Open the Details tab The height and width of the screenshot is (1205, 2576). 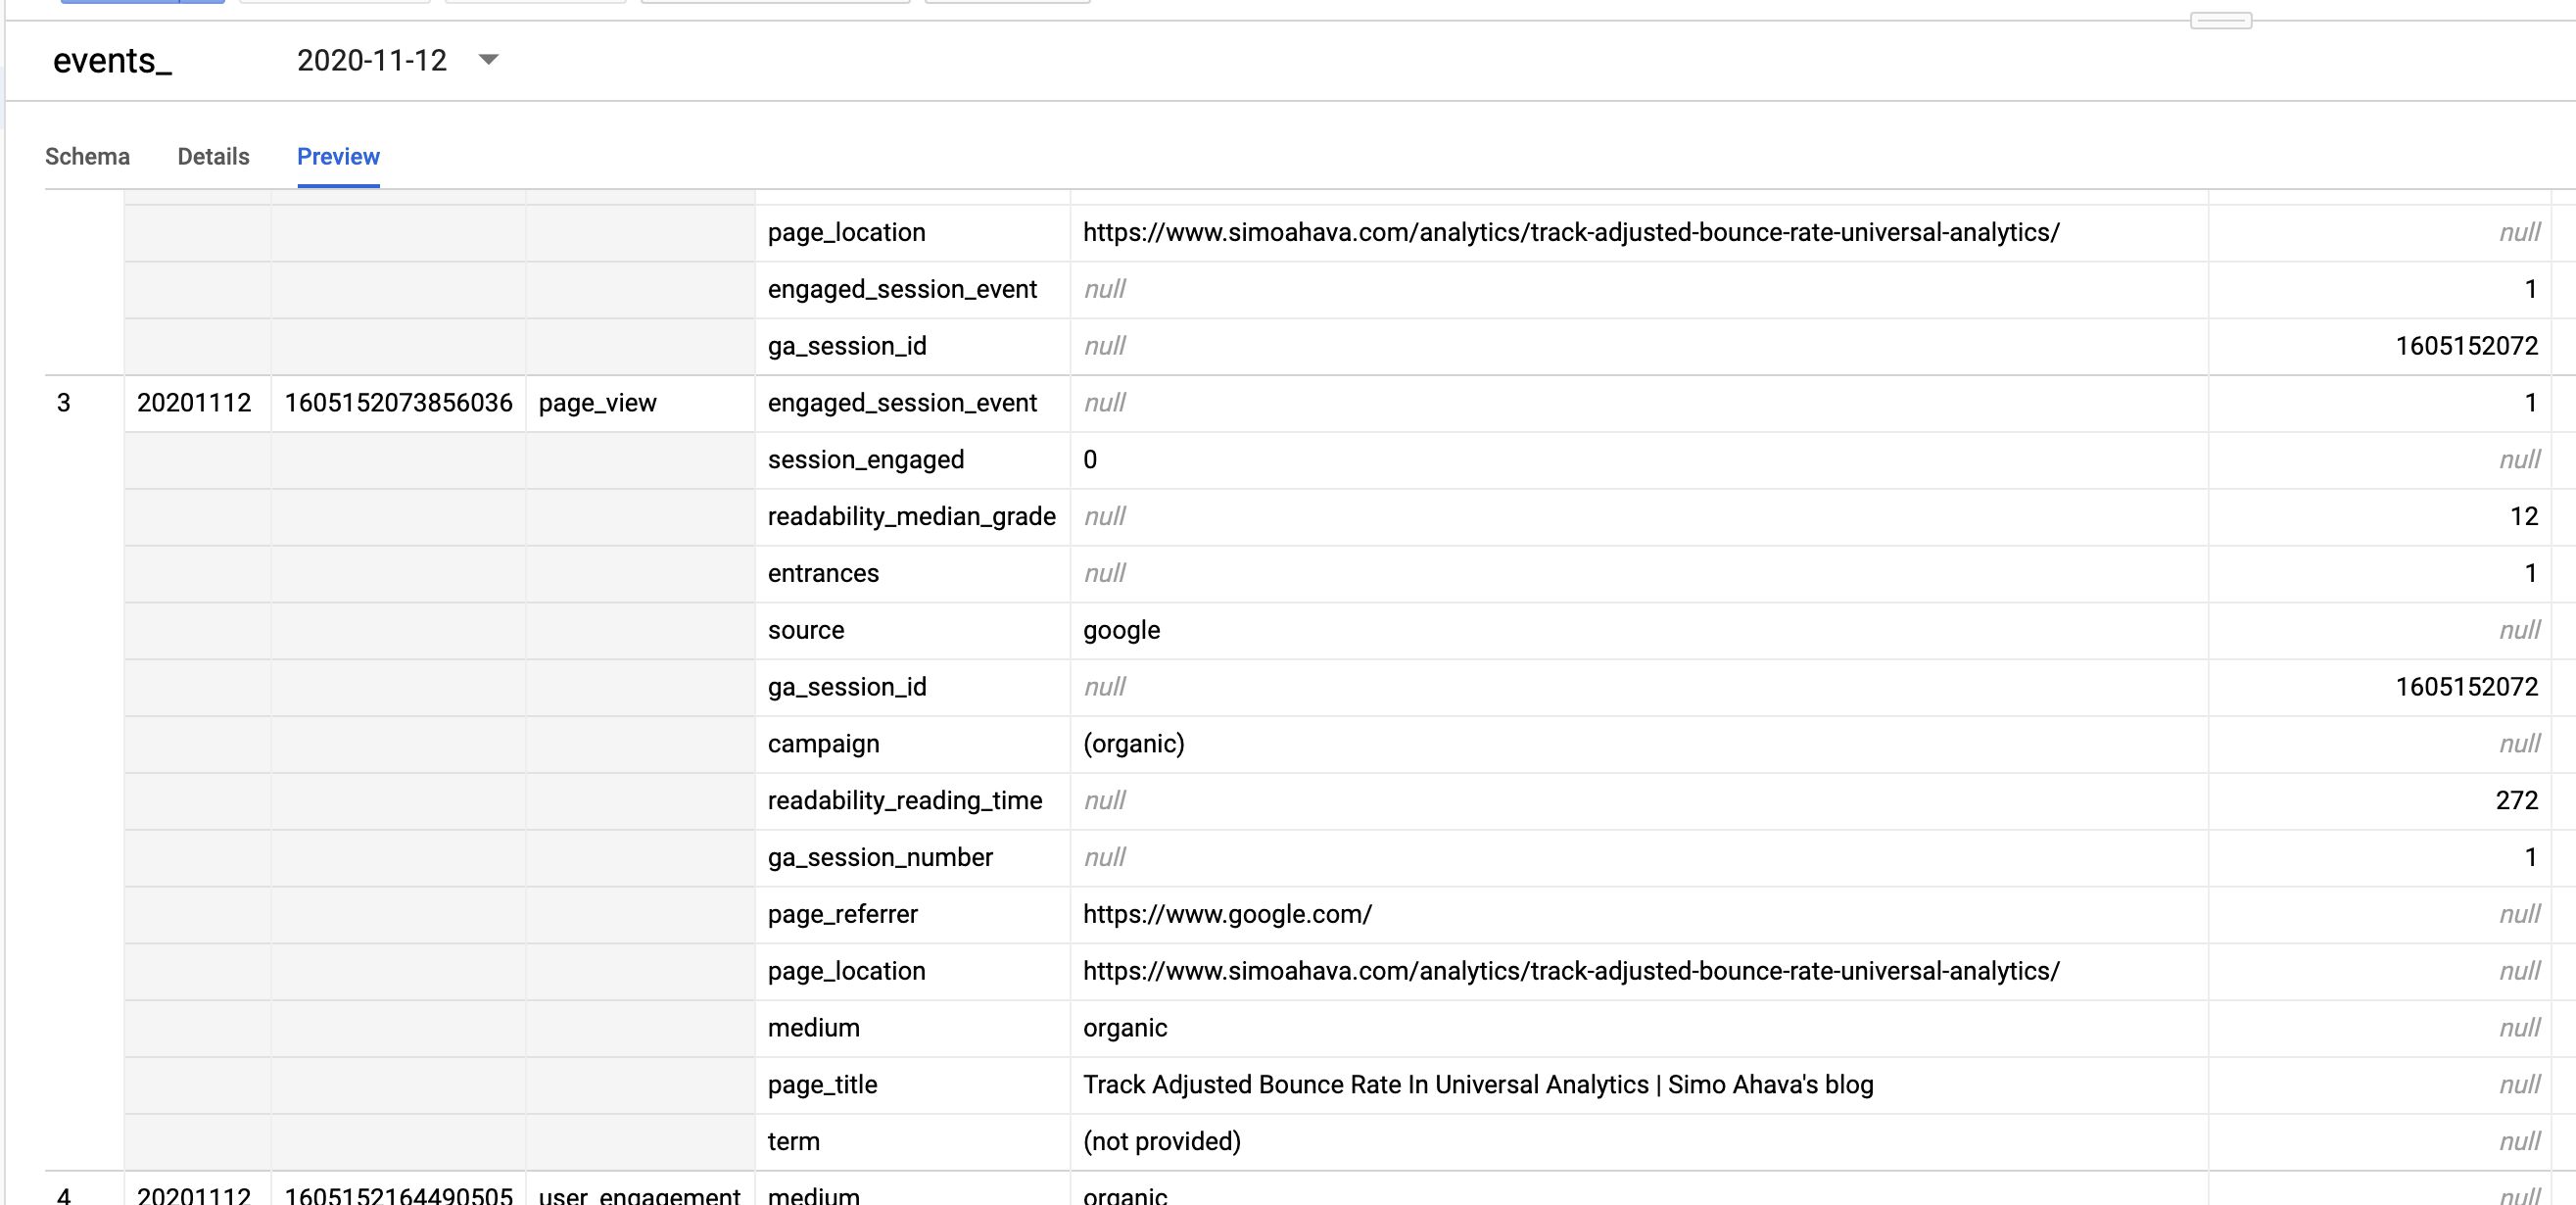[x=213, y=157]
